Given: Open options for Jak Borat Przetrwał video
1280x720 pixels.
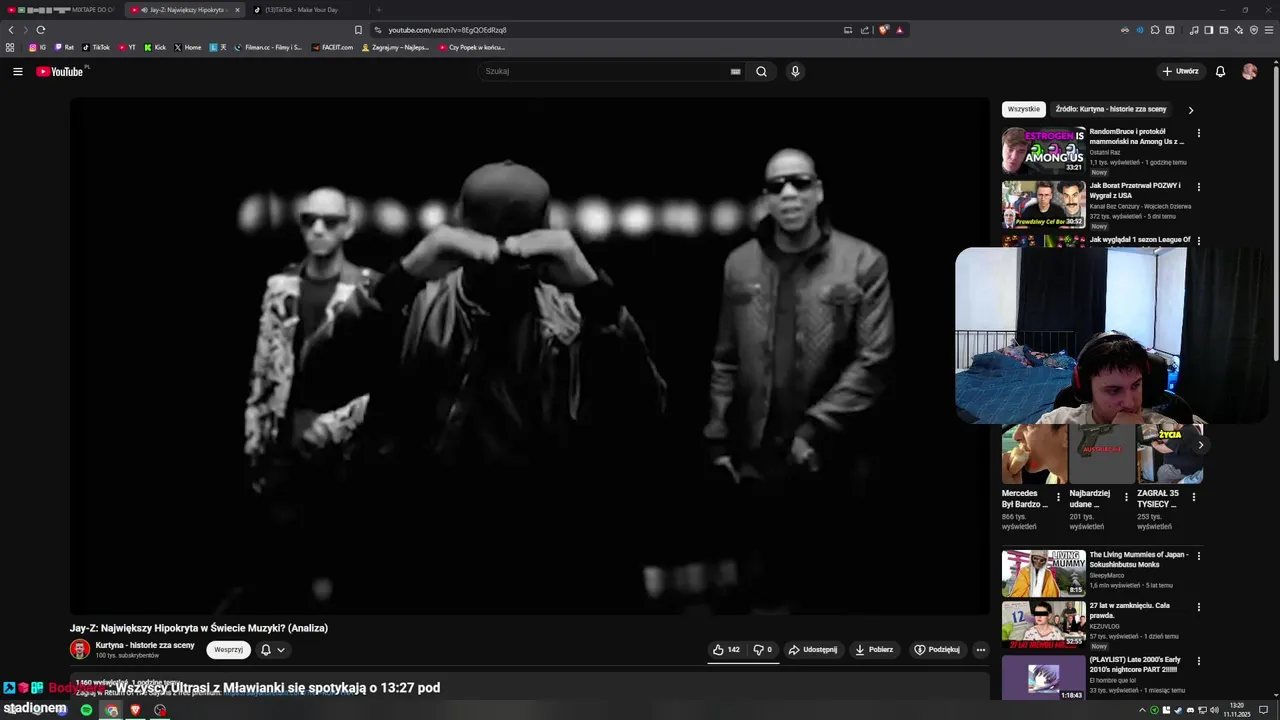Looking at the screenshot, I should point(1198,187).
